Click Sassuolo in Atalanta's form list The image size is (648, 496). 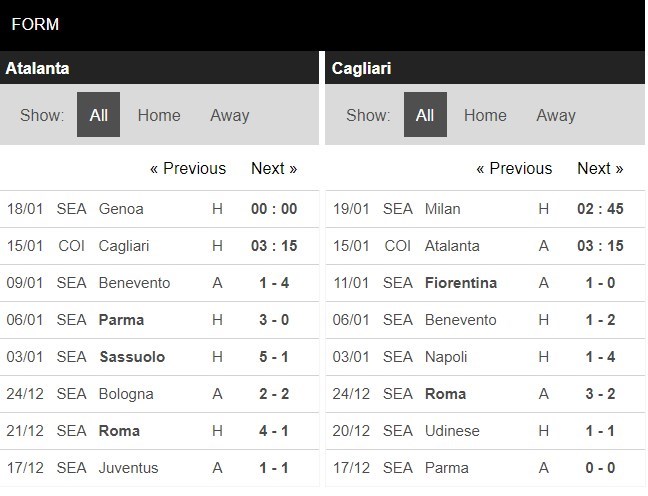(132, 357)
